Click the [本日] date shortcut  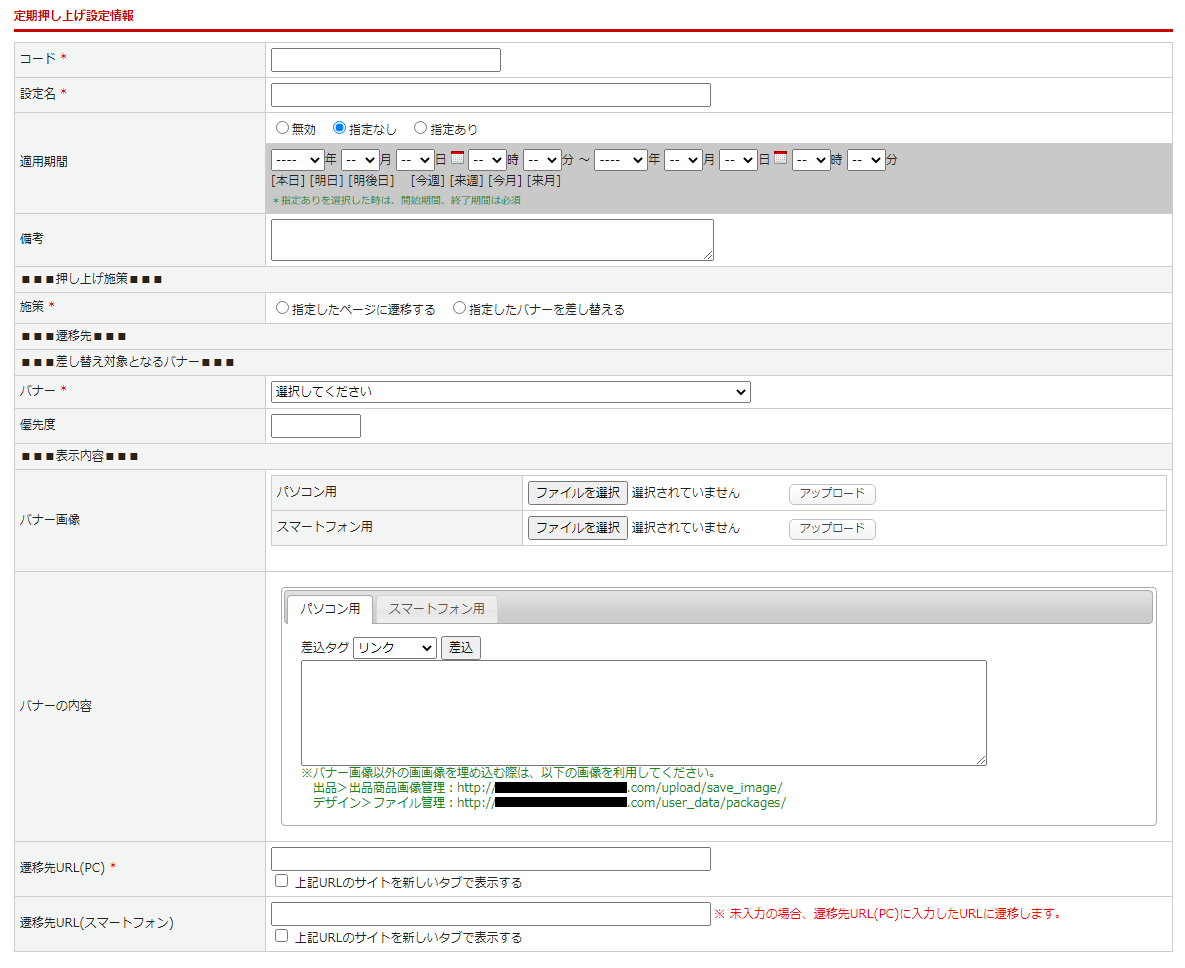click(x=288, y=181)
